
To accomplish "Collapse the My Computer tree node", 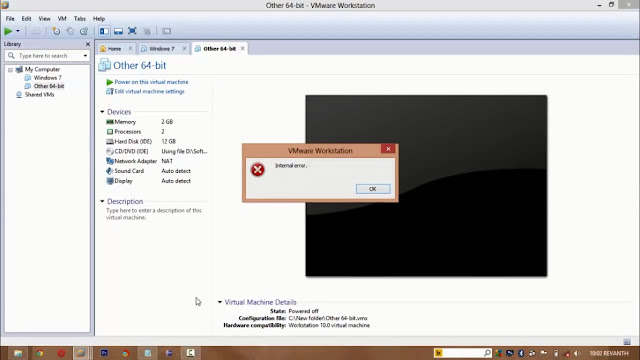I will (x=11, y=70).
